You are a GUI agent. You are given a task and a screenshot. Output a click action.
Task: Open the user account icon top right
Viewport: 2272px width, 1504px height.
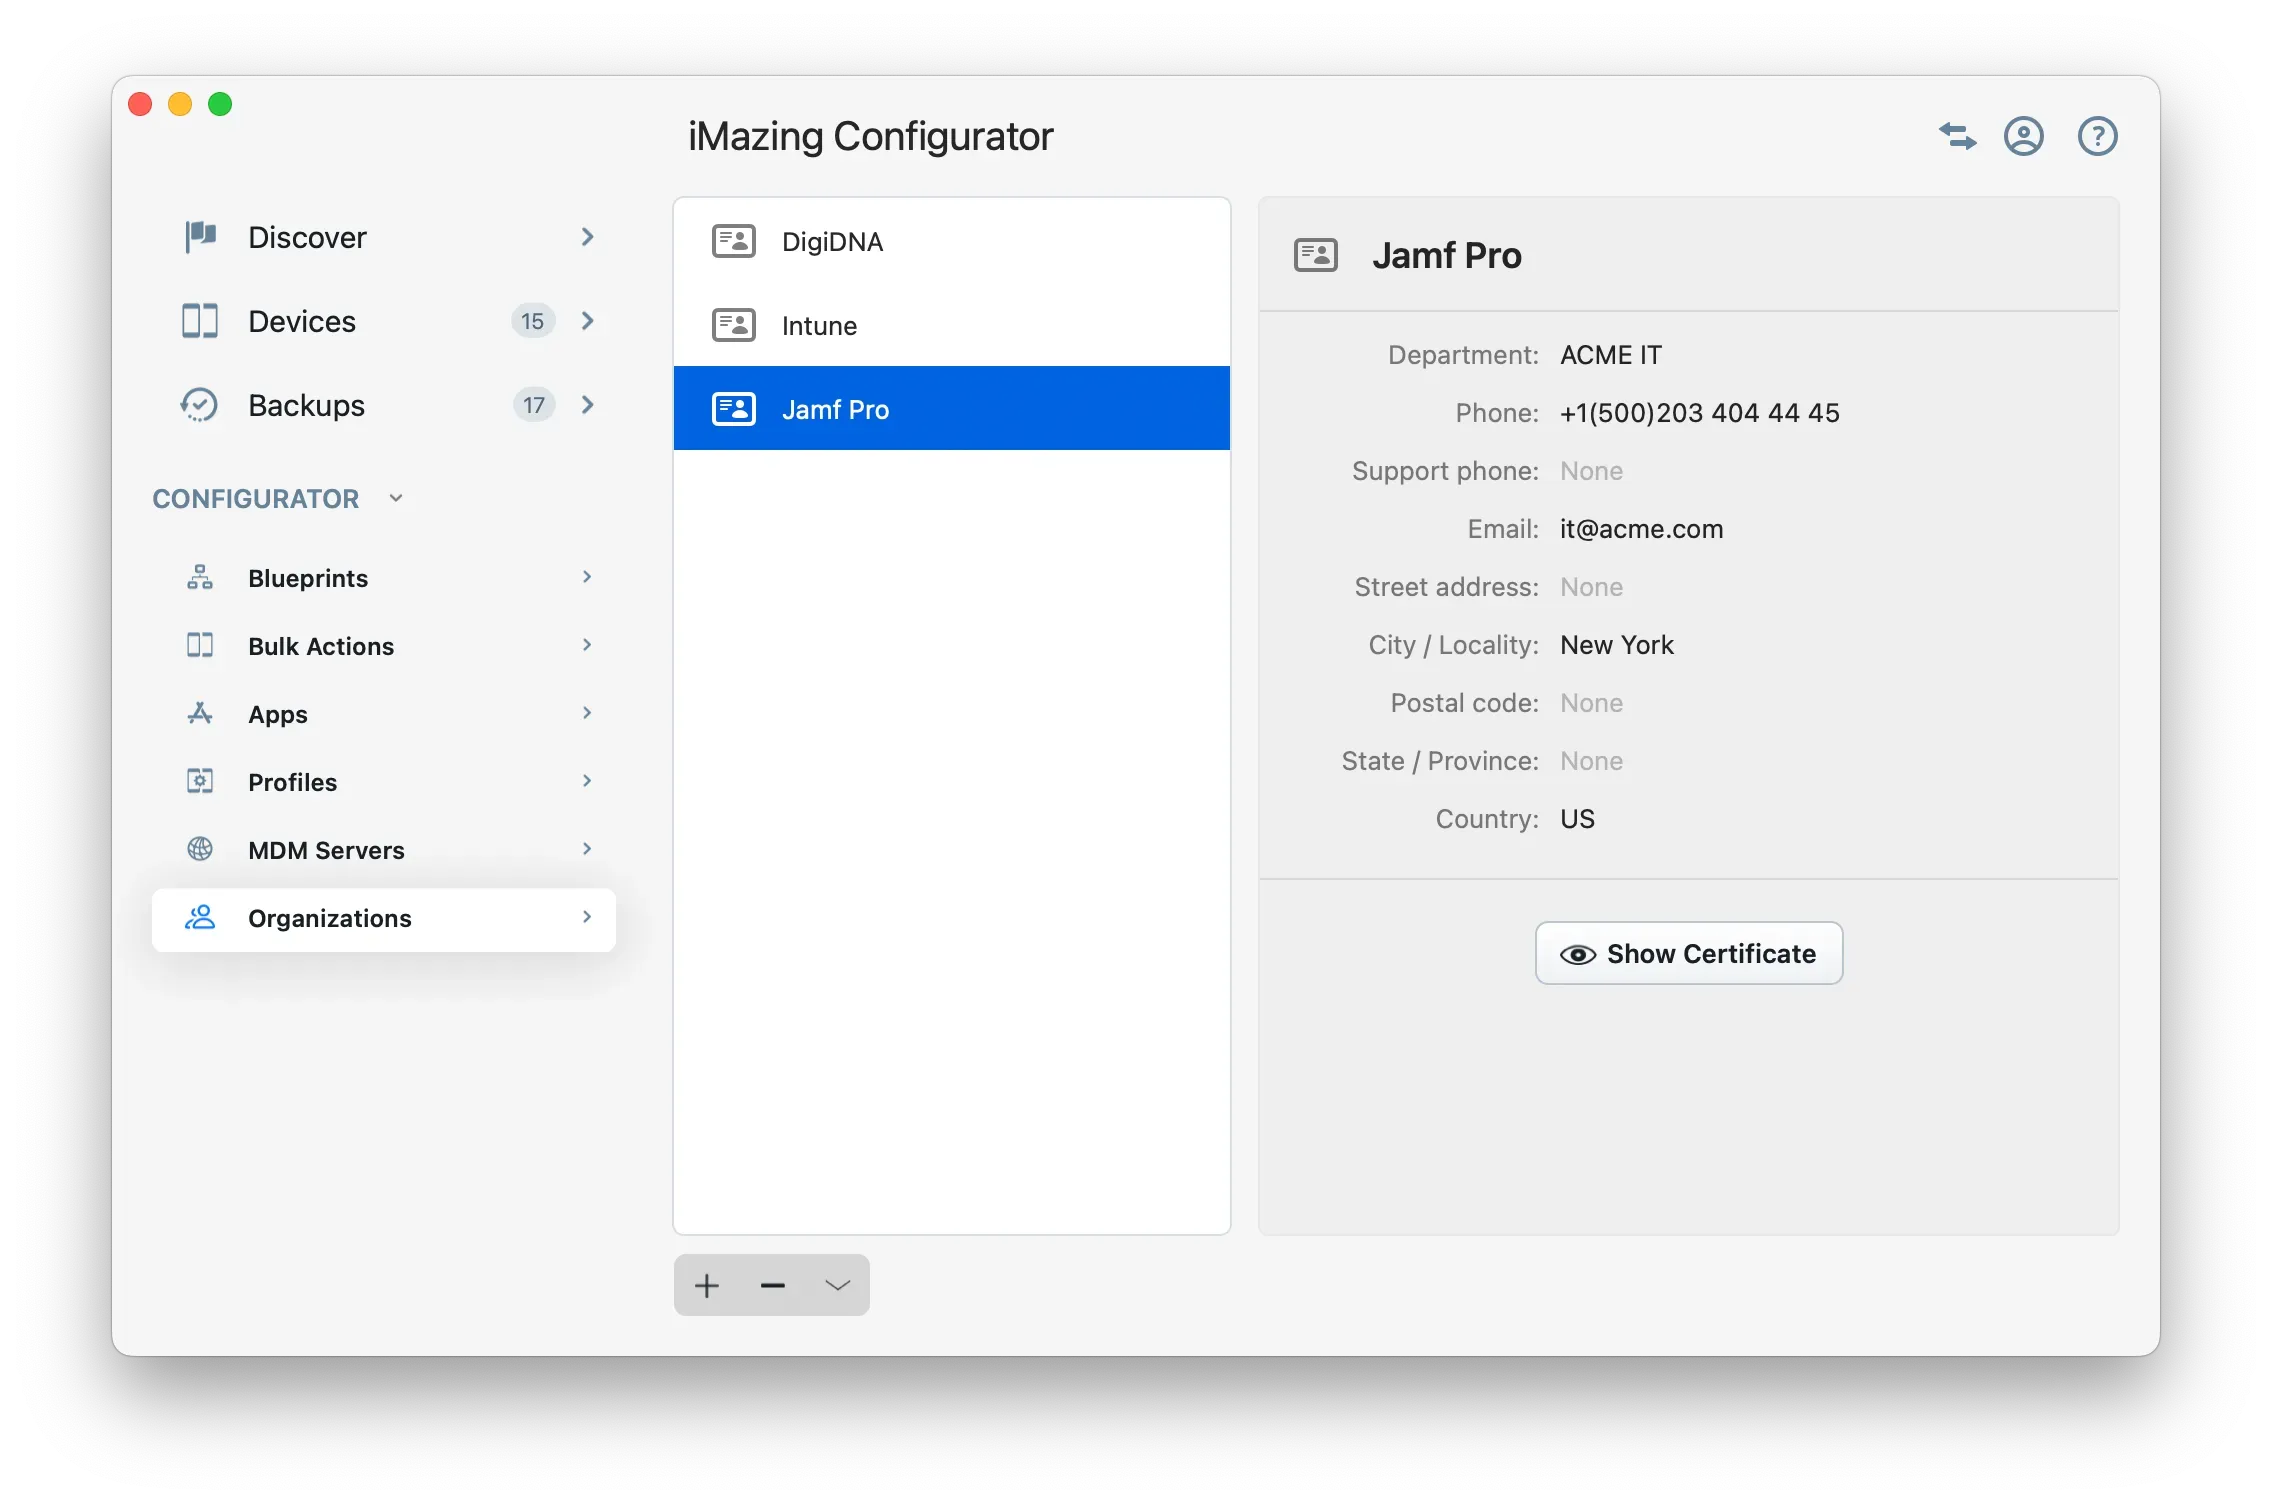(2024, 136)
